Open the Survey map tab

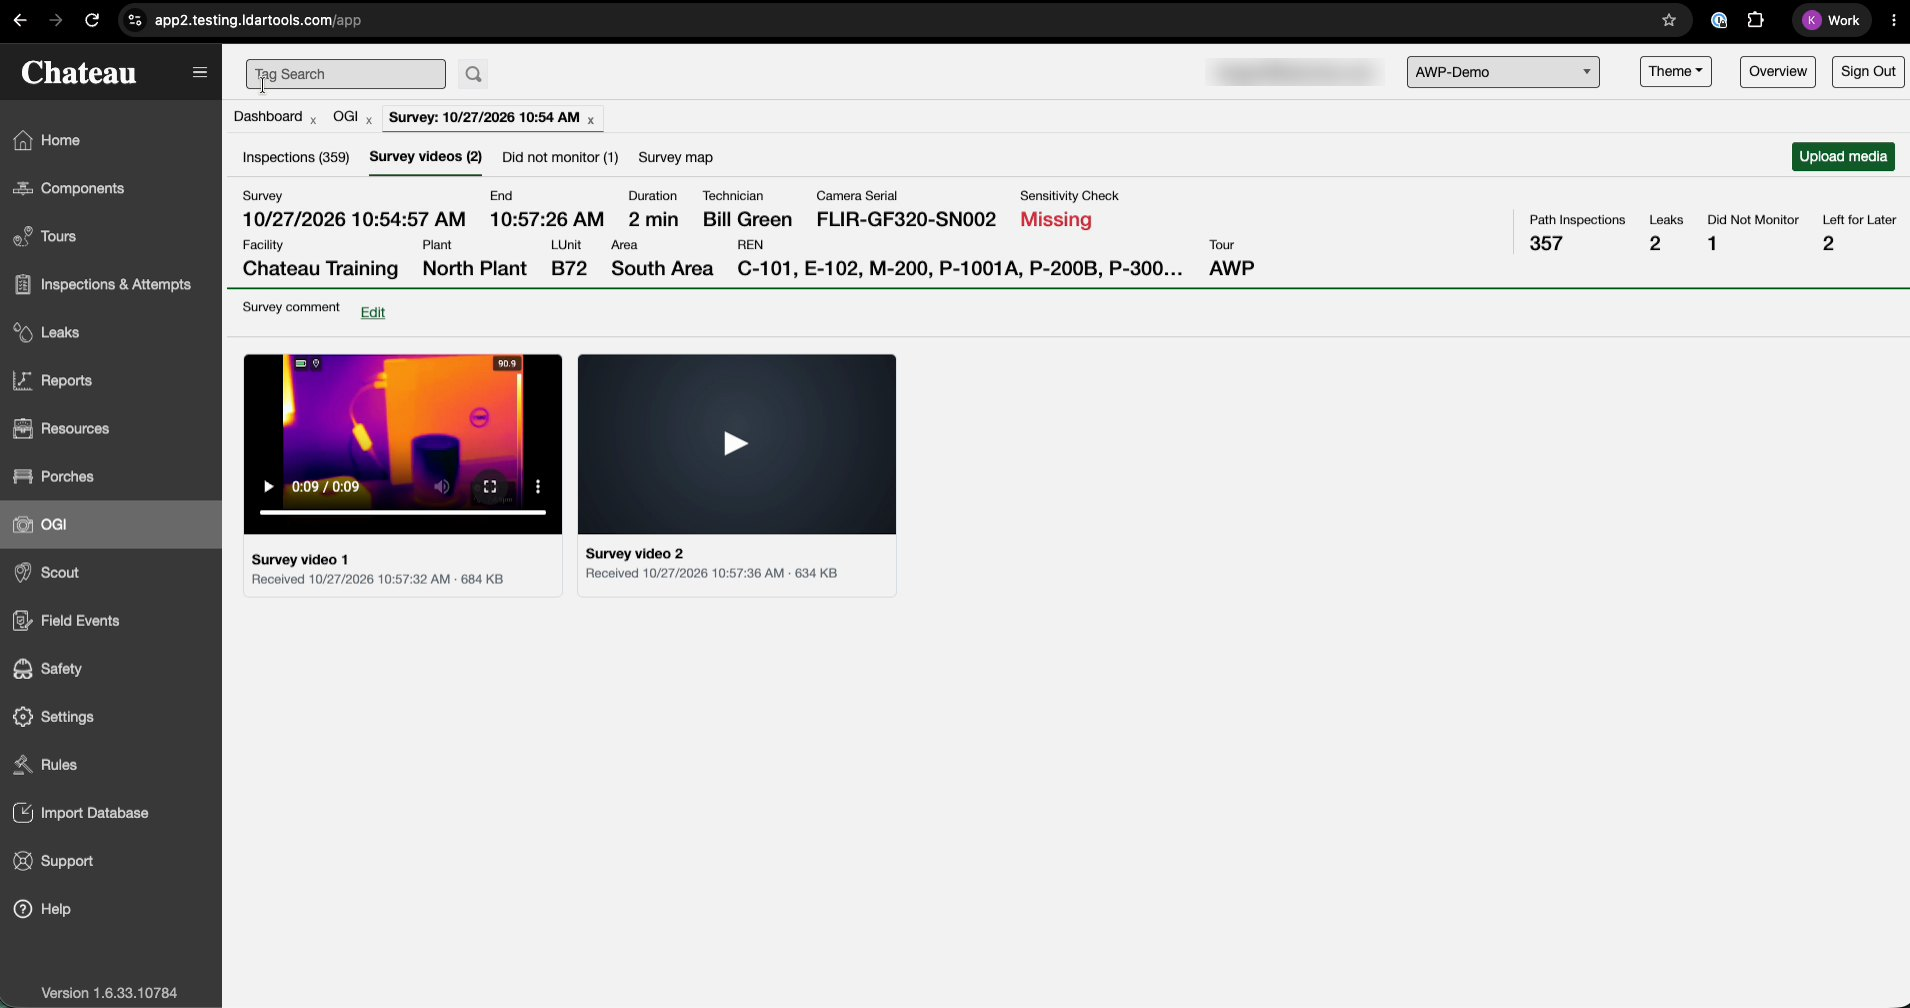pyautogui.click(x=676, y=157)
